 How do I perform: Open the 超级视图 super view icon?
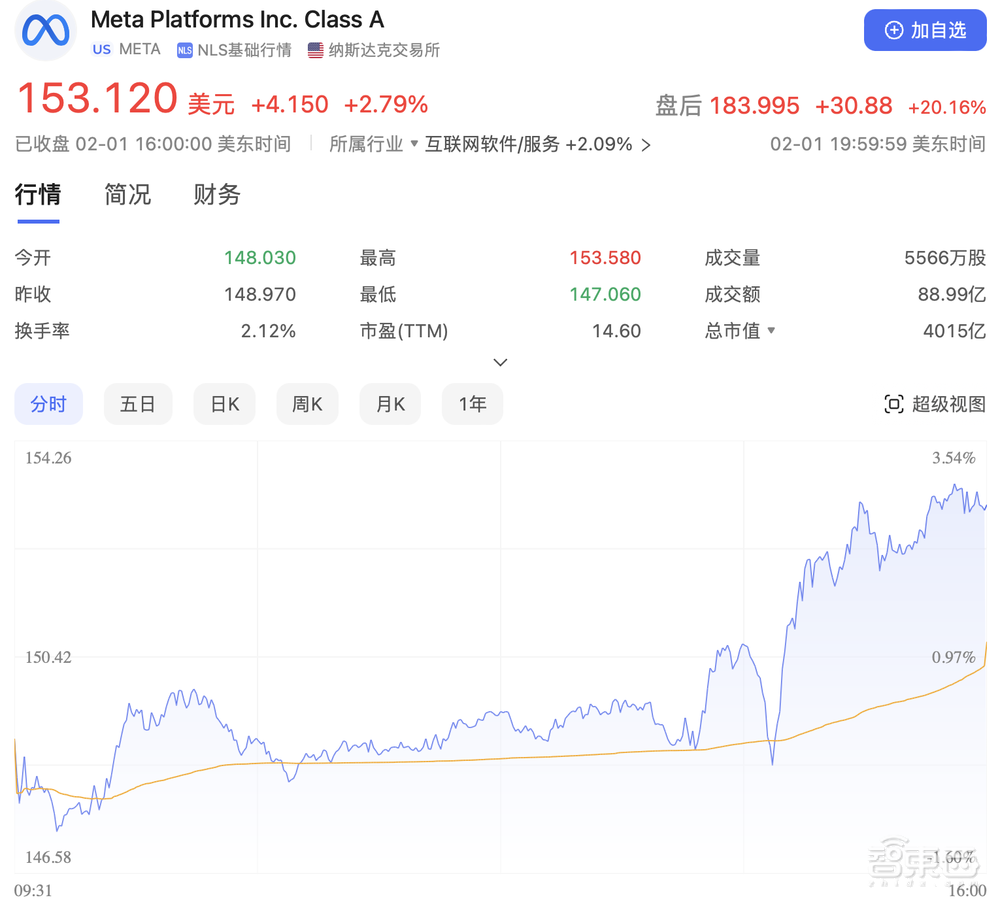click(895, 403)
